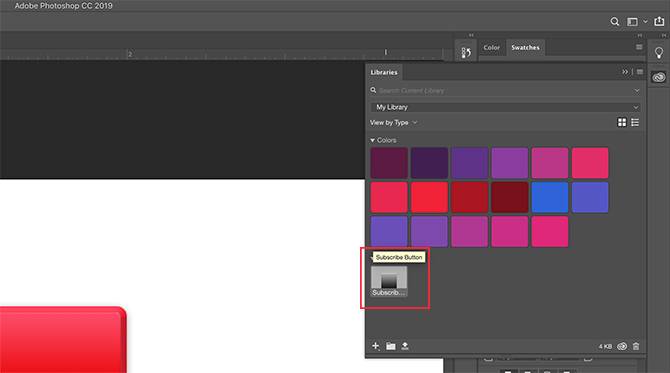Select the Subscribe Button graphic thumbnail
This screenshot has width=670, height=373.
pos(389,281)
